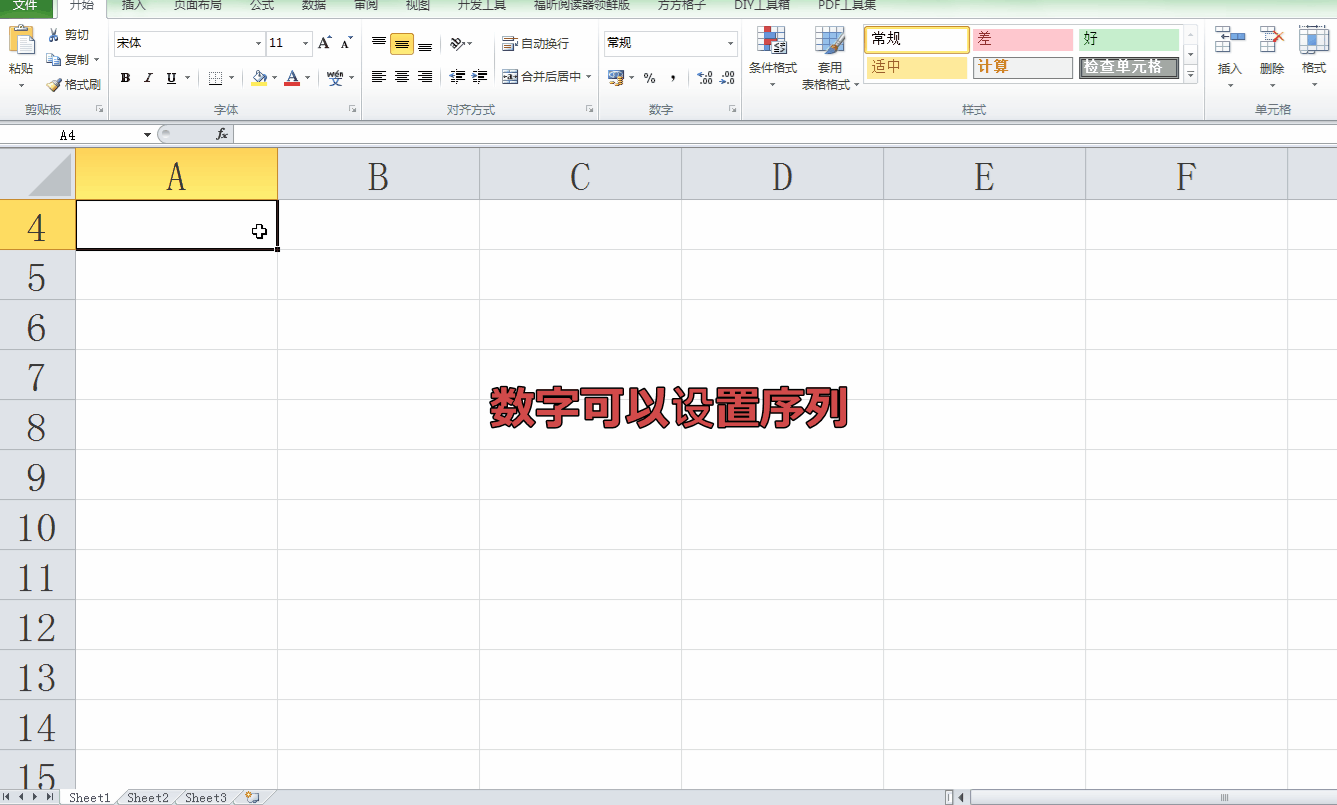
Task: Open the font family dropdown
Action: coord(257,44)
